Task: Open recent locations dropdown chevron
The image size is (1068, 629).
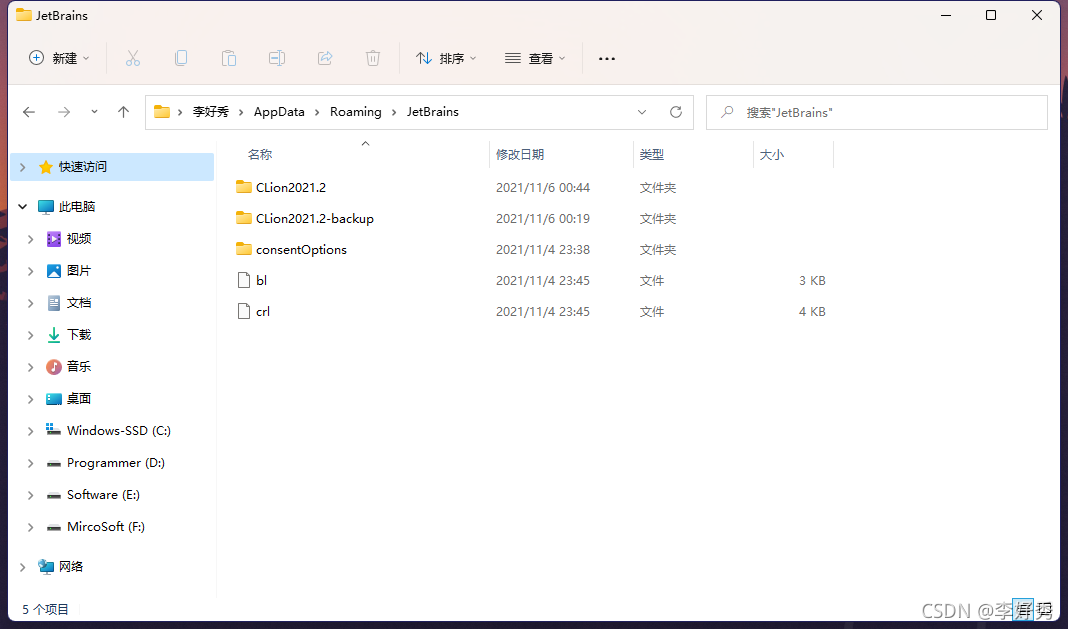Action: [94, 112]
